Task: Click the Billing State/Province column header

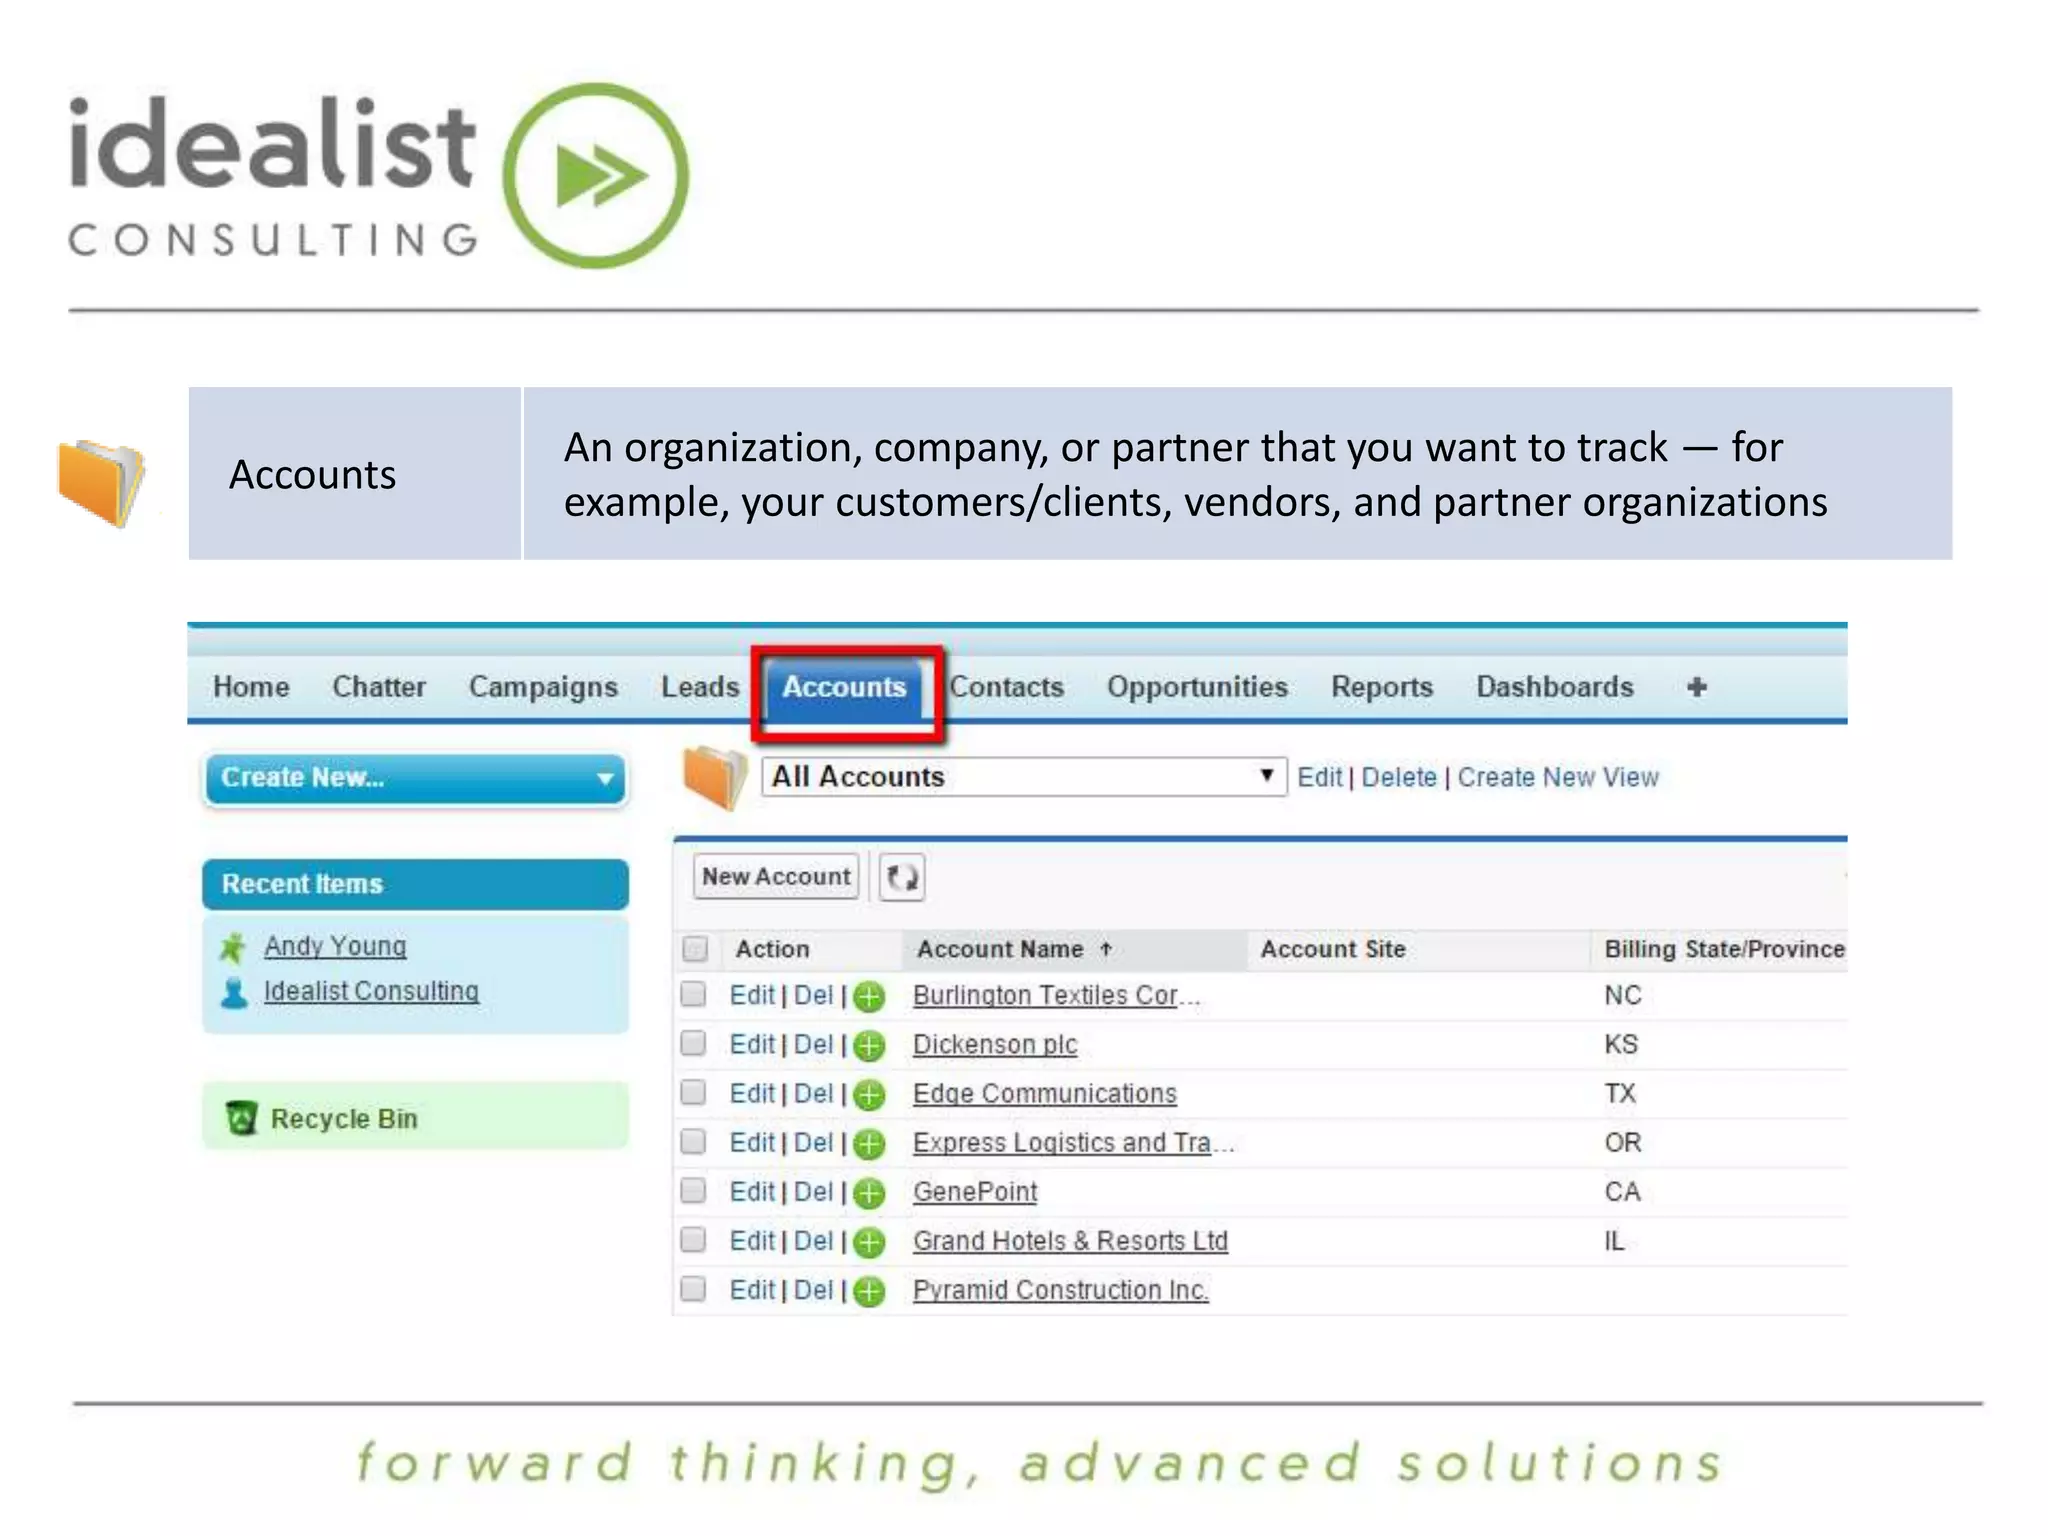Action: 1724,949
